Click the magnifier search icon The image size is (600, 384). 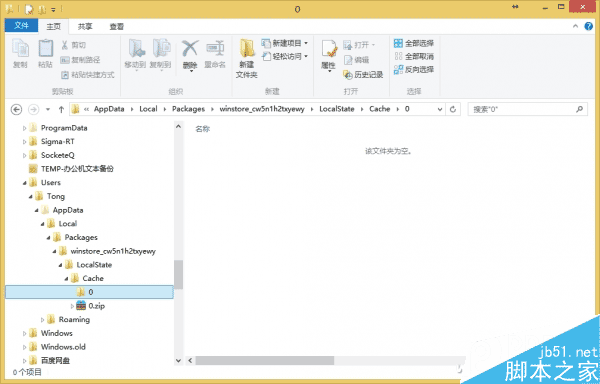tap(580, 109)
